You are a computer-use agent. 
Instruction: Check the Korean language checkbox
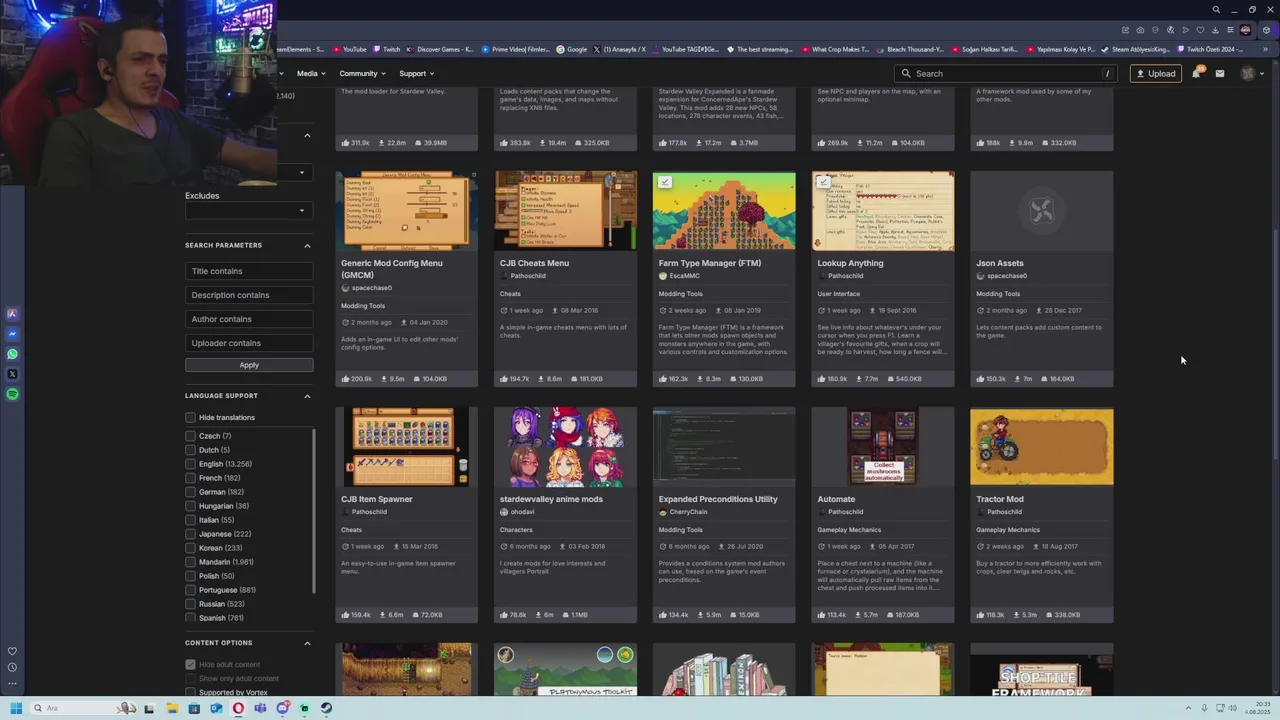[190, 548]
